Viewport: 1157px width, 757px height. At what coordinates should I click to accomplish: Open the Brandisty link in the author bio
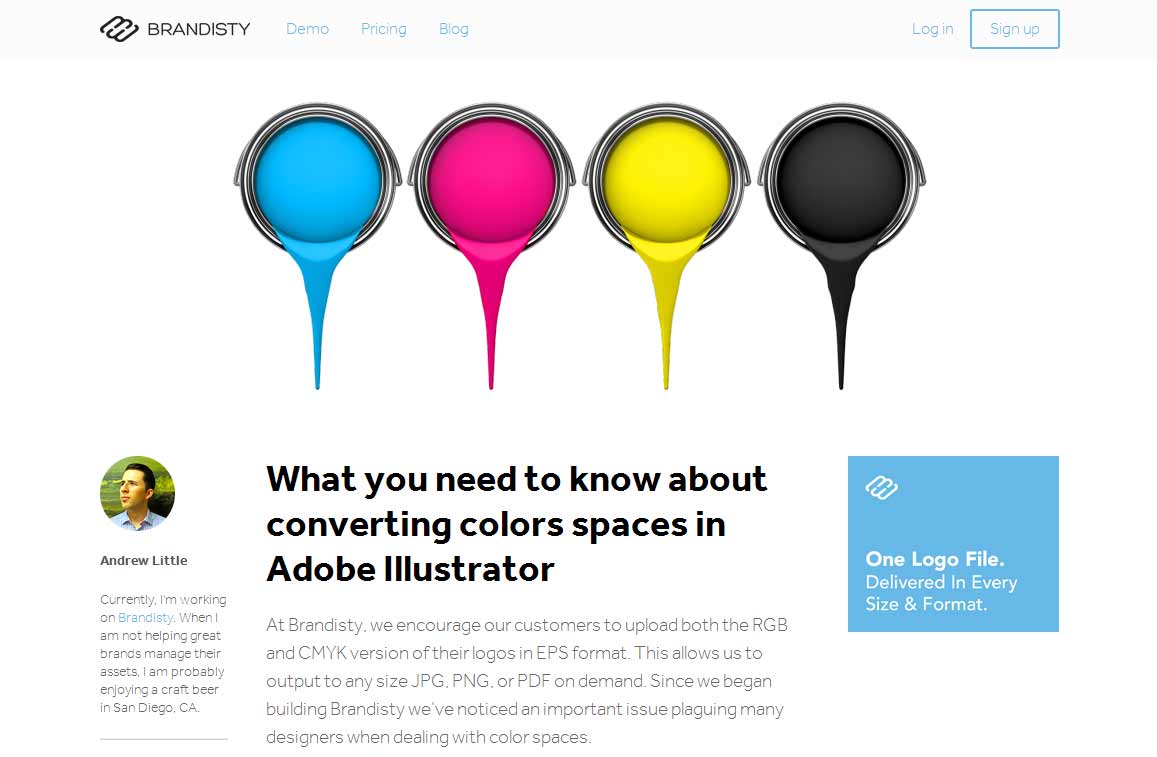(x=145, y=617)
